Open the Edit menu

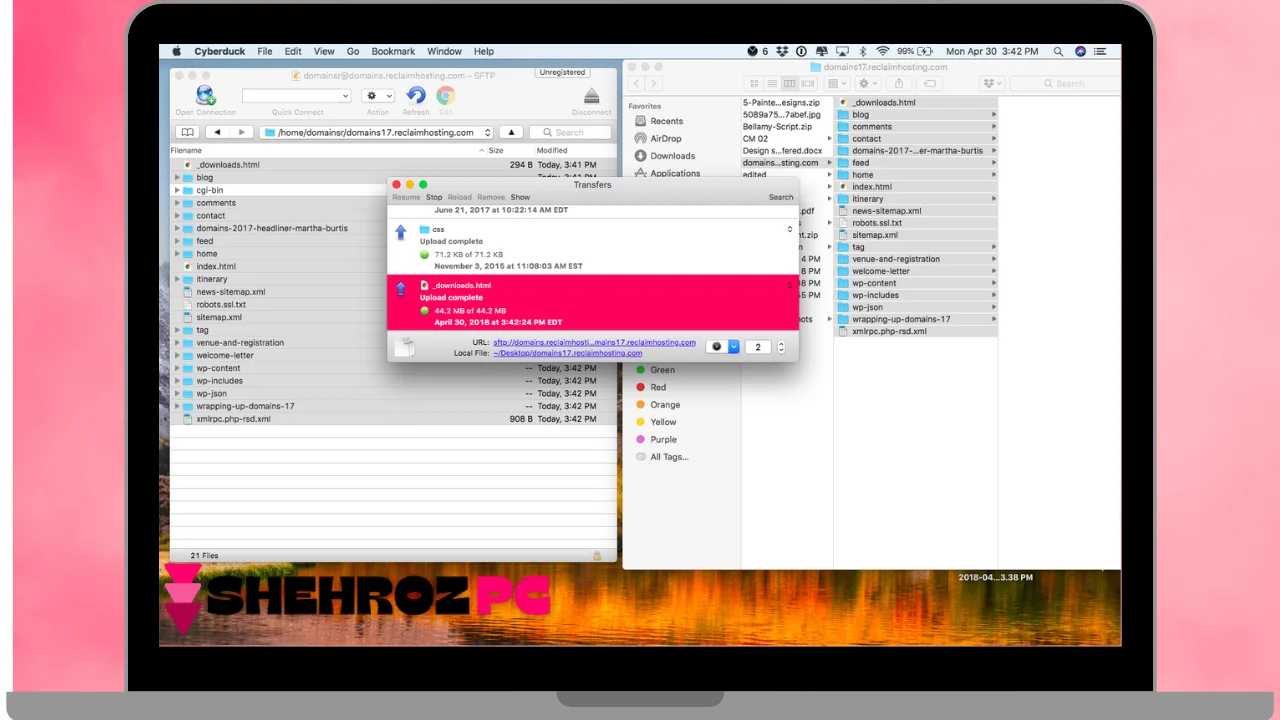click(293, 51)
